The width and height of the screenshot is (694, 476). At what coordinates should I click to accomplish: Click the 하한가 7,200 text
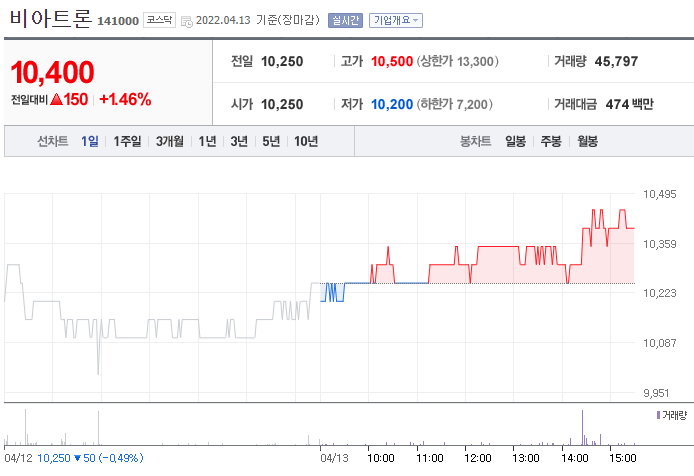(454, 104)
